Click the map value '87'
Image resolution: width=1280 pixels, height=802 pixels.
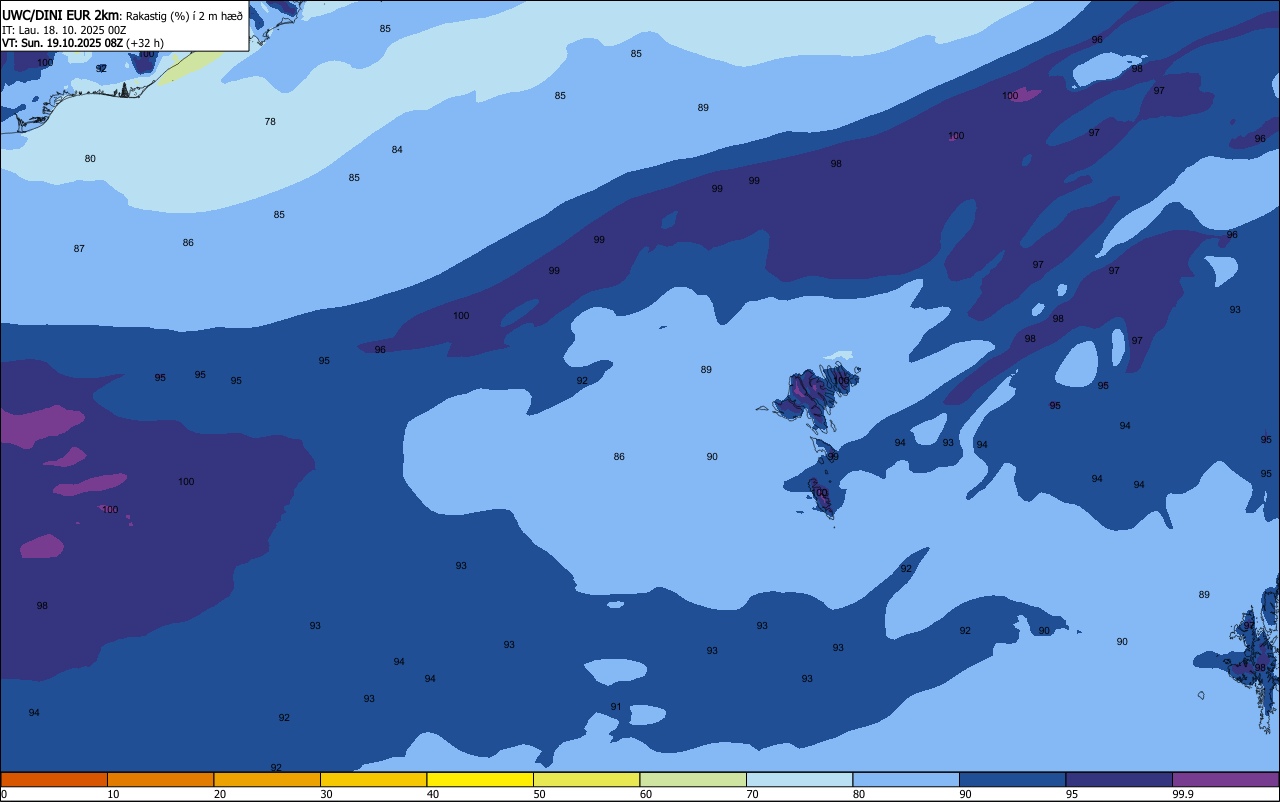(x=79, y=249)
